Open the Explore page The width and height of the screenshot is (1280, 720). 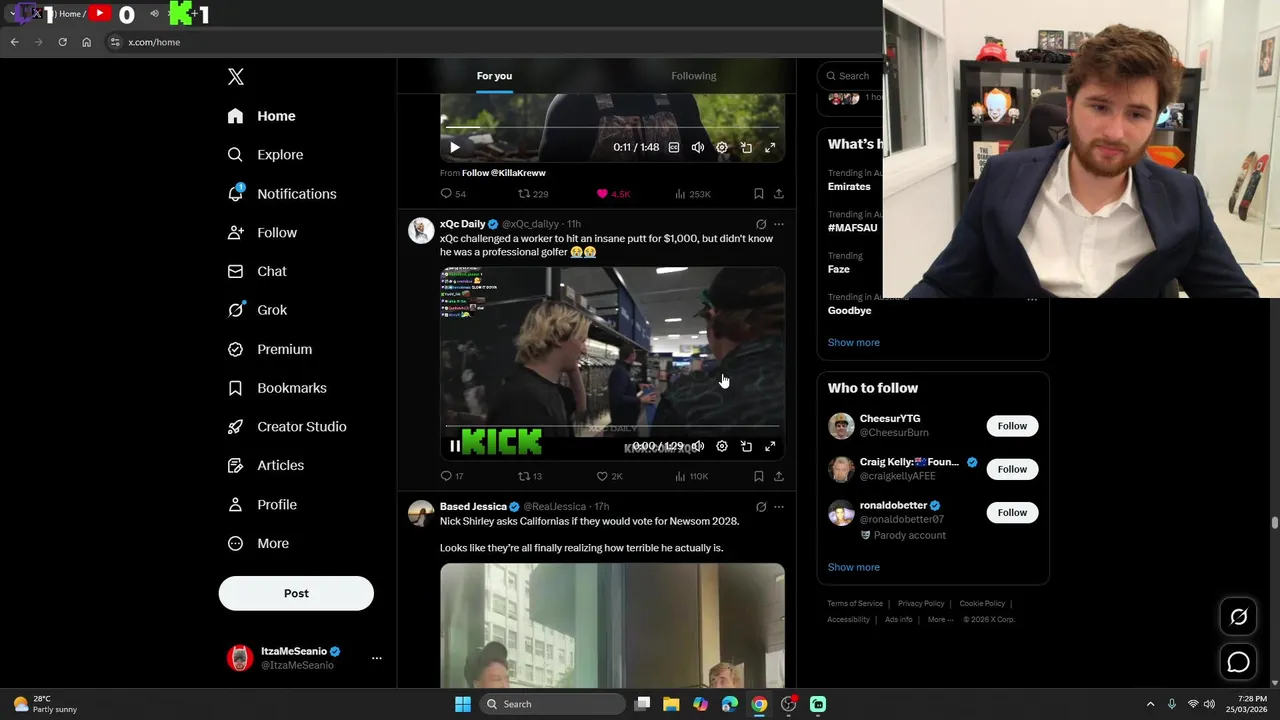pos(265,155)
